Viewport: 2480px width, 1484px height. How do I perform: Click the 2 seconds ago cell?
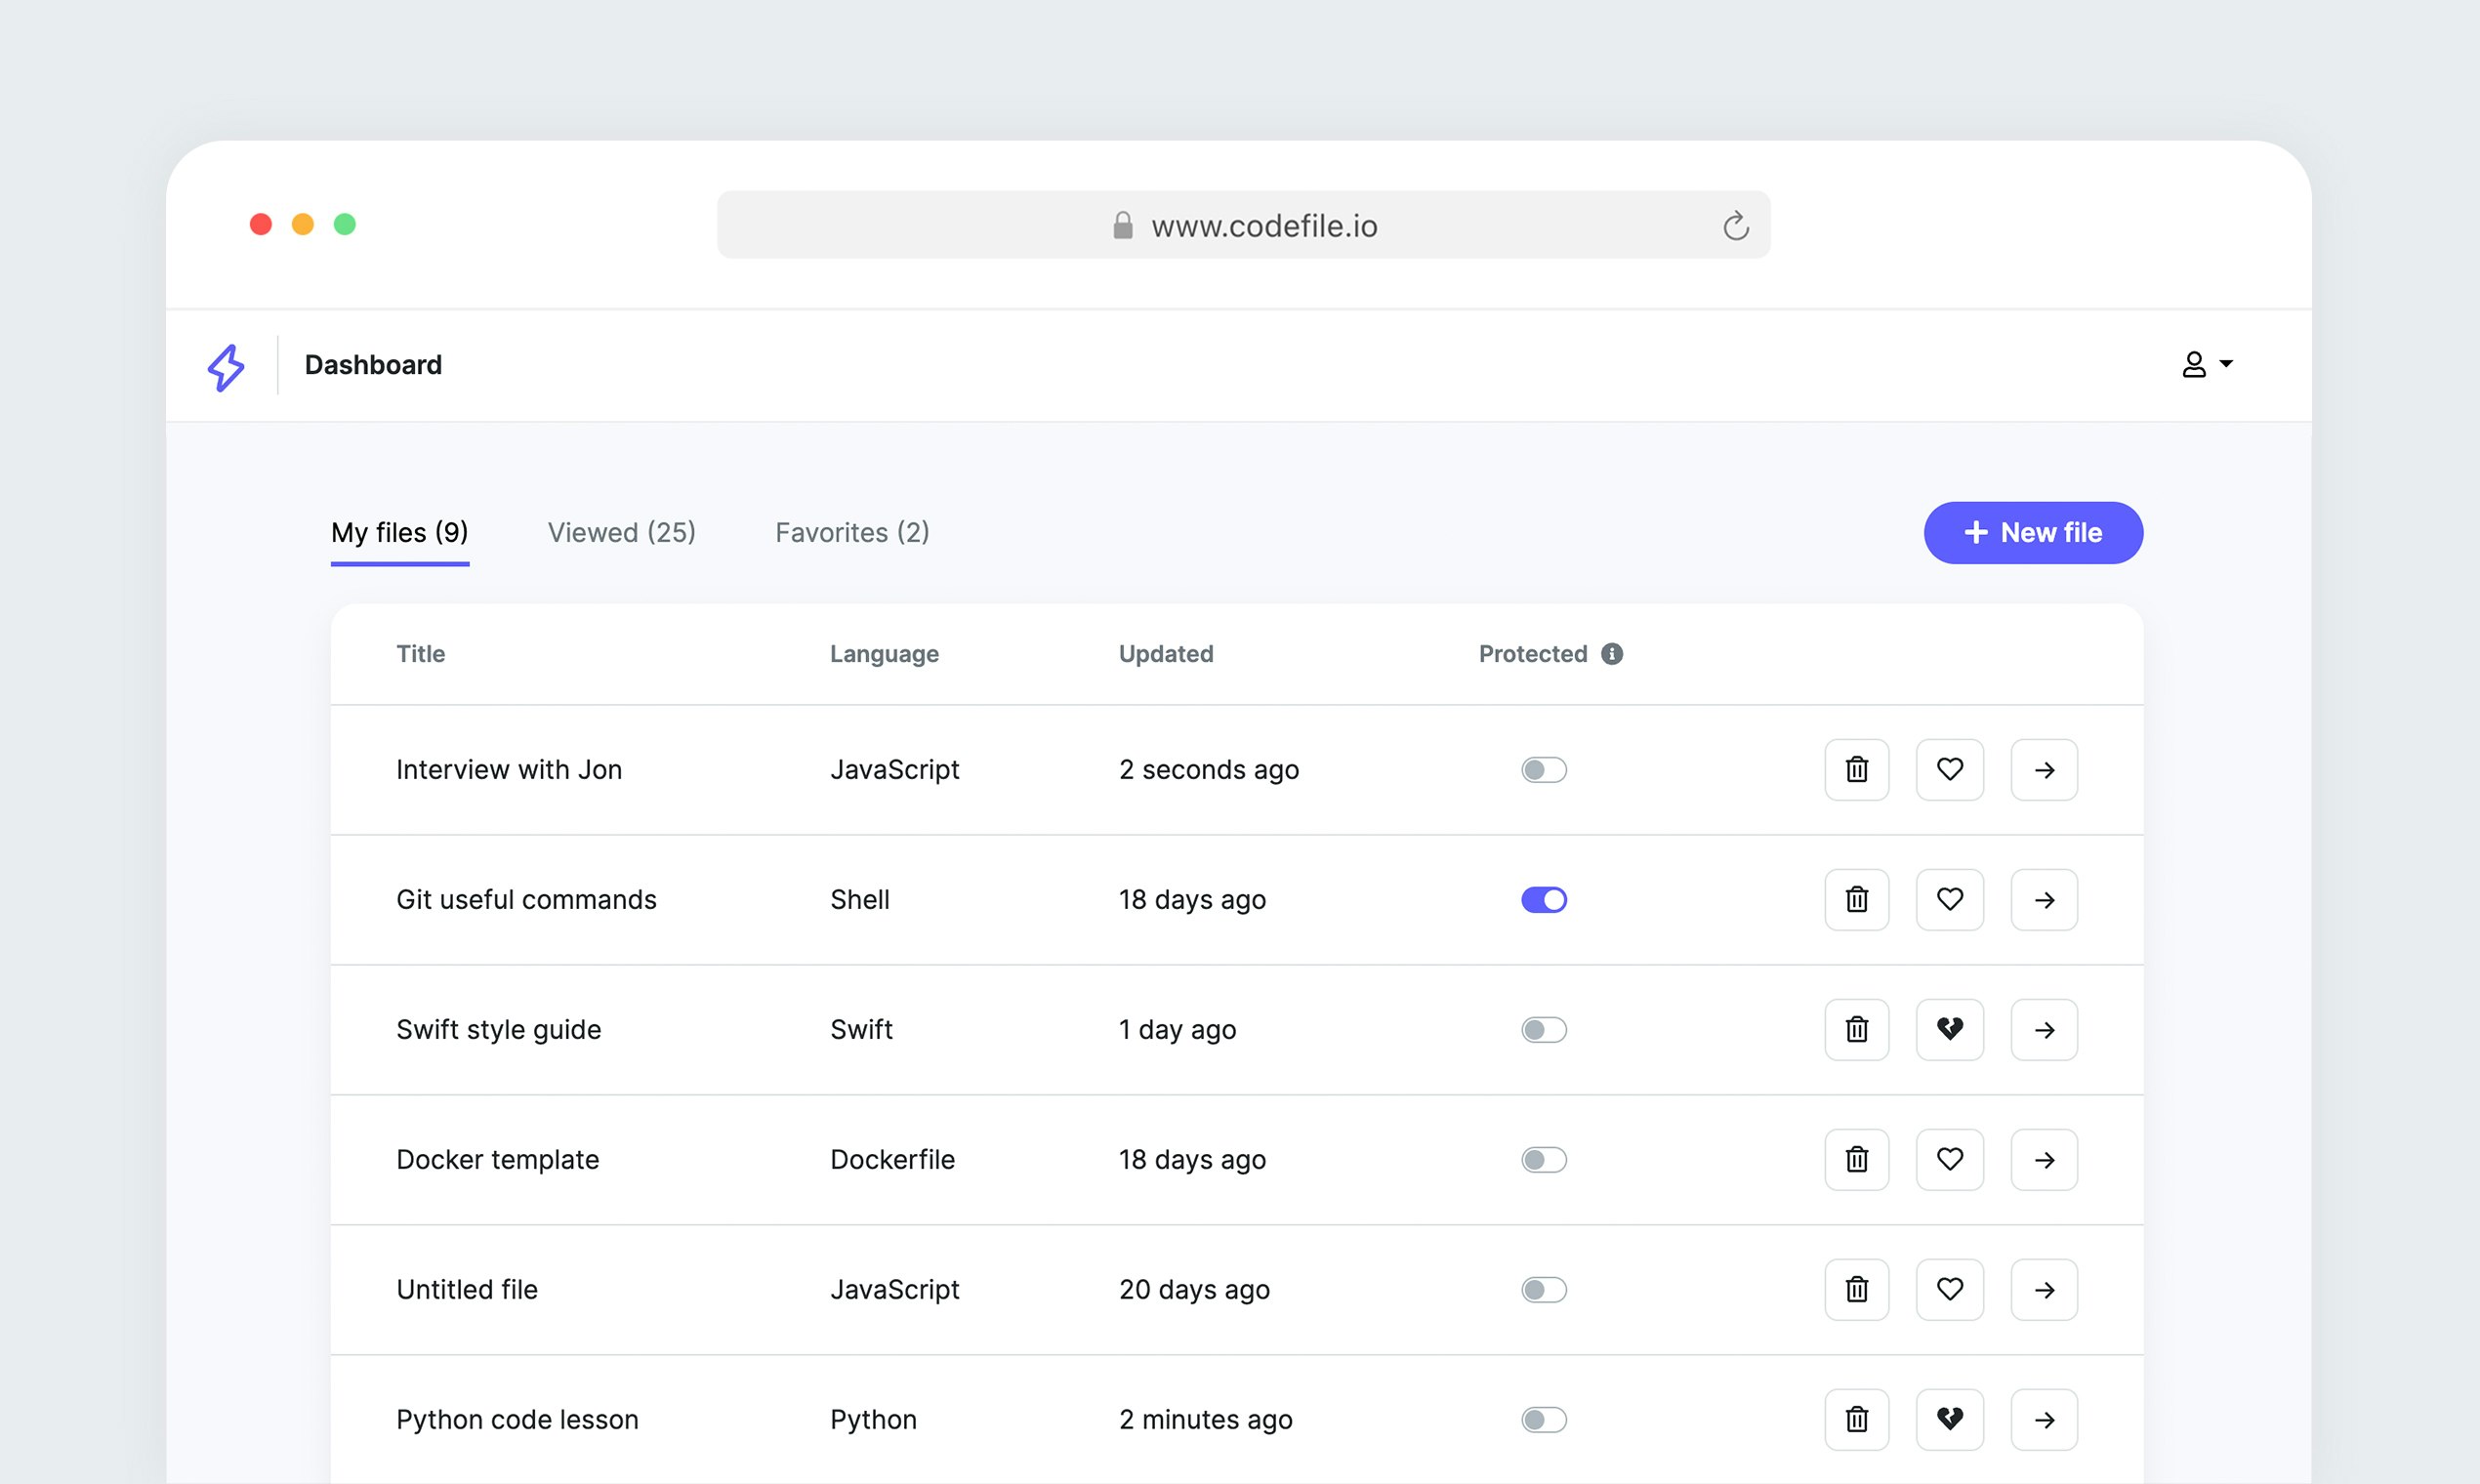point(1209,770)
